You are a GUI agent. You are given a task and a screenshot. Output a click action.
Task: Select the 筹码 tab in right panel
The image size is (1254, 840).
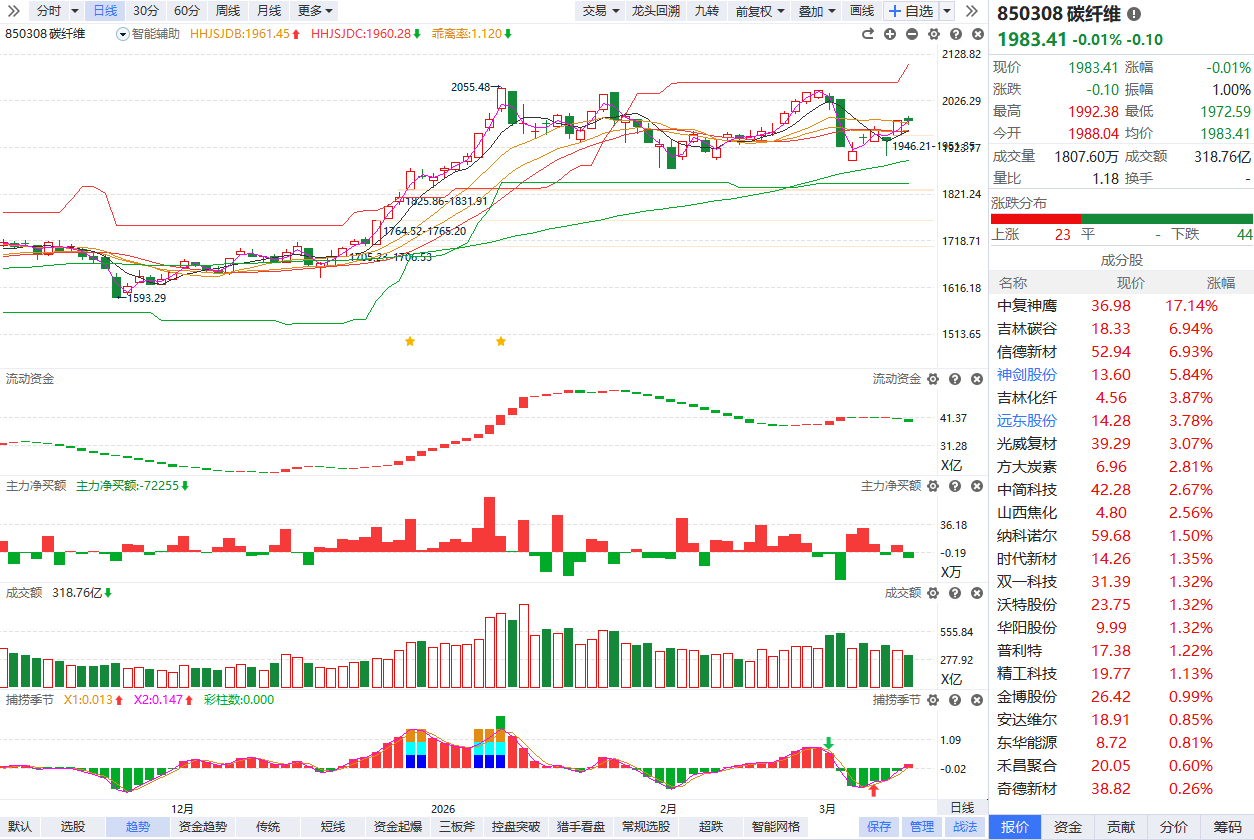(x=1227, y=827)
